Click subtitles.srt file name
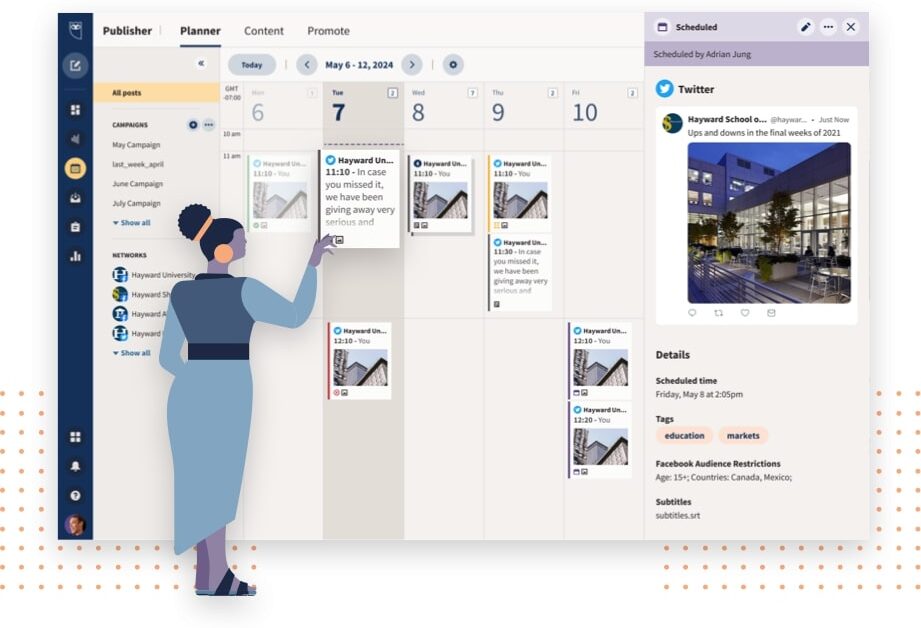Screen dimensions: 921x628 678,515
